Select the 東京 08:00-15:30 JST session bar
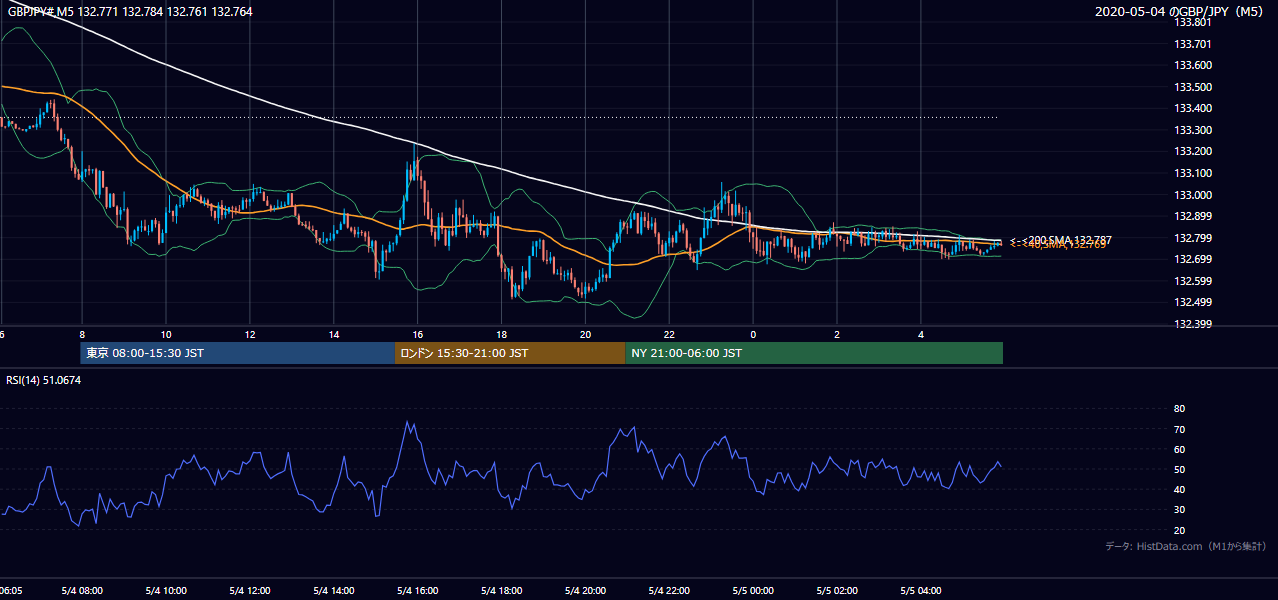Viewport: 1278px width, 600px height. pos(238,353)
